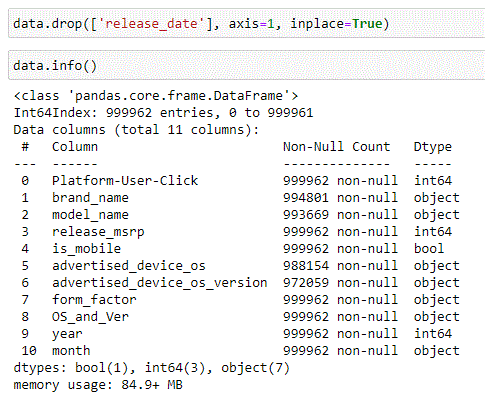
Task: Click the Dtype header in the output
Action: click(x=433, y=147)
